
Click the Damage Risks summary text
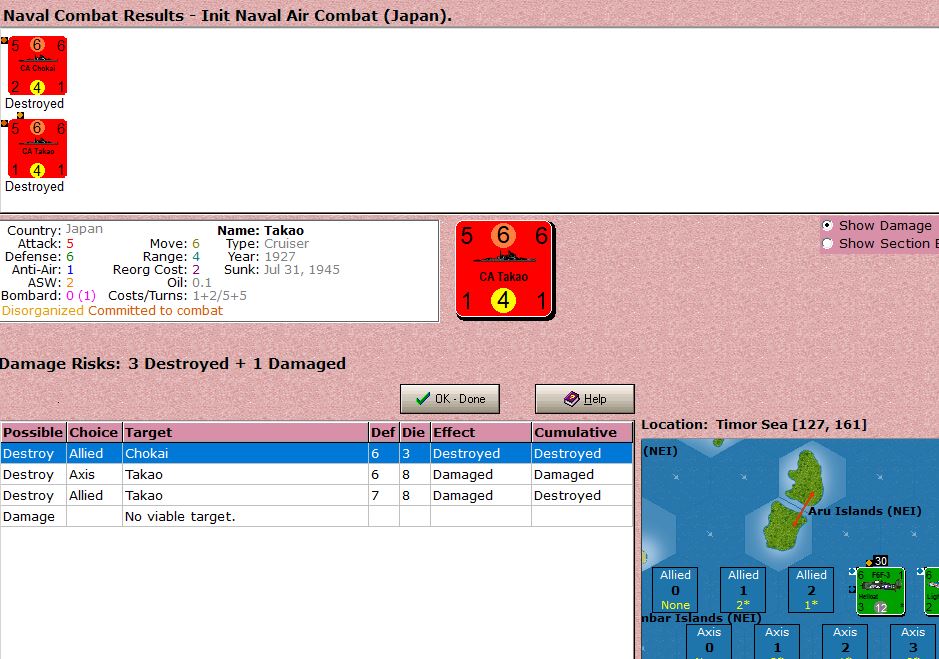tap(173, 364)
